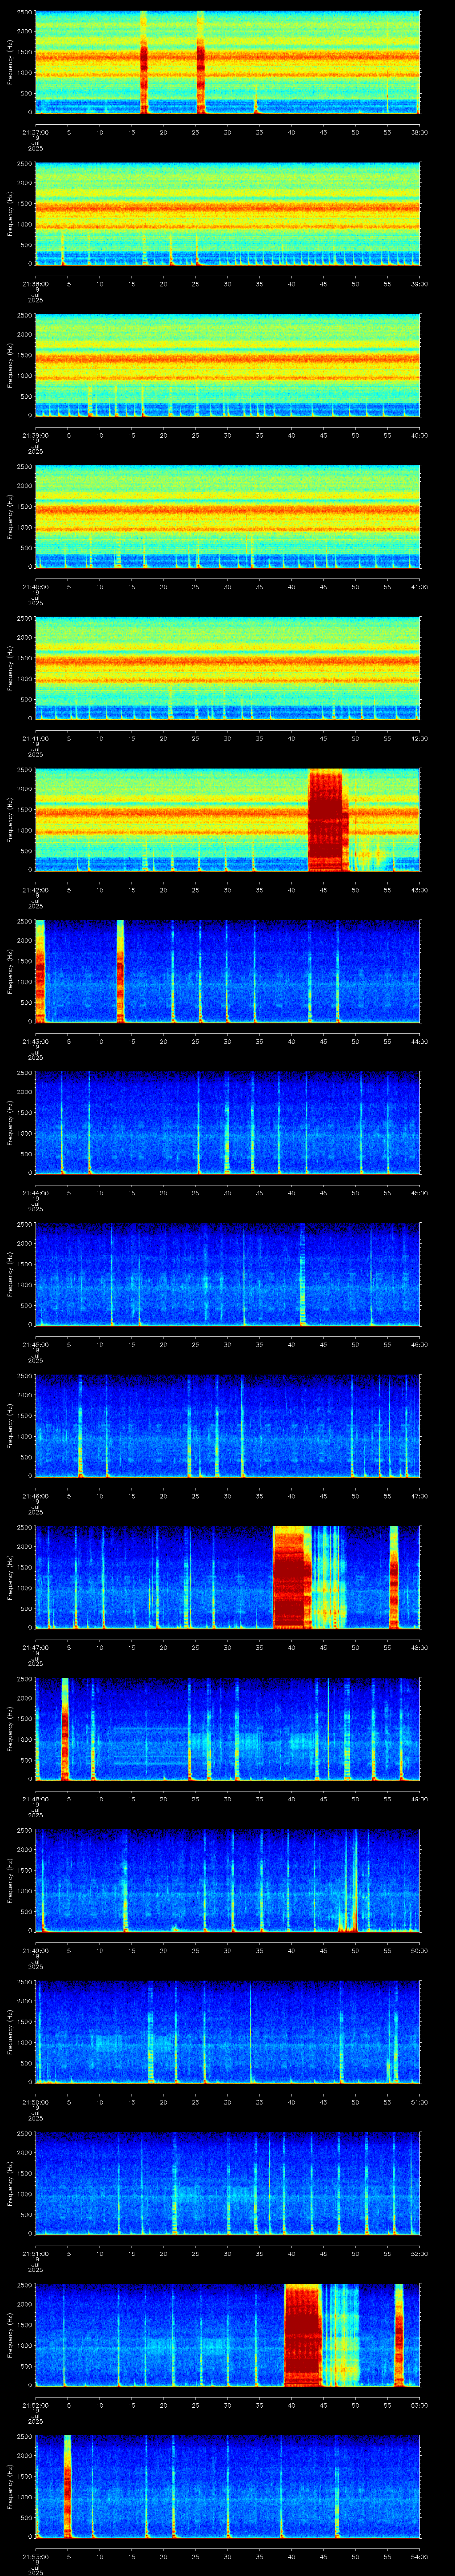Select the burst near 13 seconds in the 21:43 spectrogram
This screenshot has width=455, height=2576.
coord(120,971)
